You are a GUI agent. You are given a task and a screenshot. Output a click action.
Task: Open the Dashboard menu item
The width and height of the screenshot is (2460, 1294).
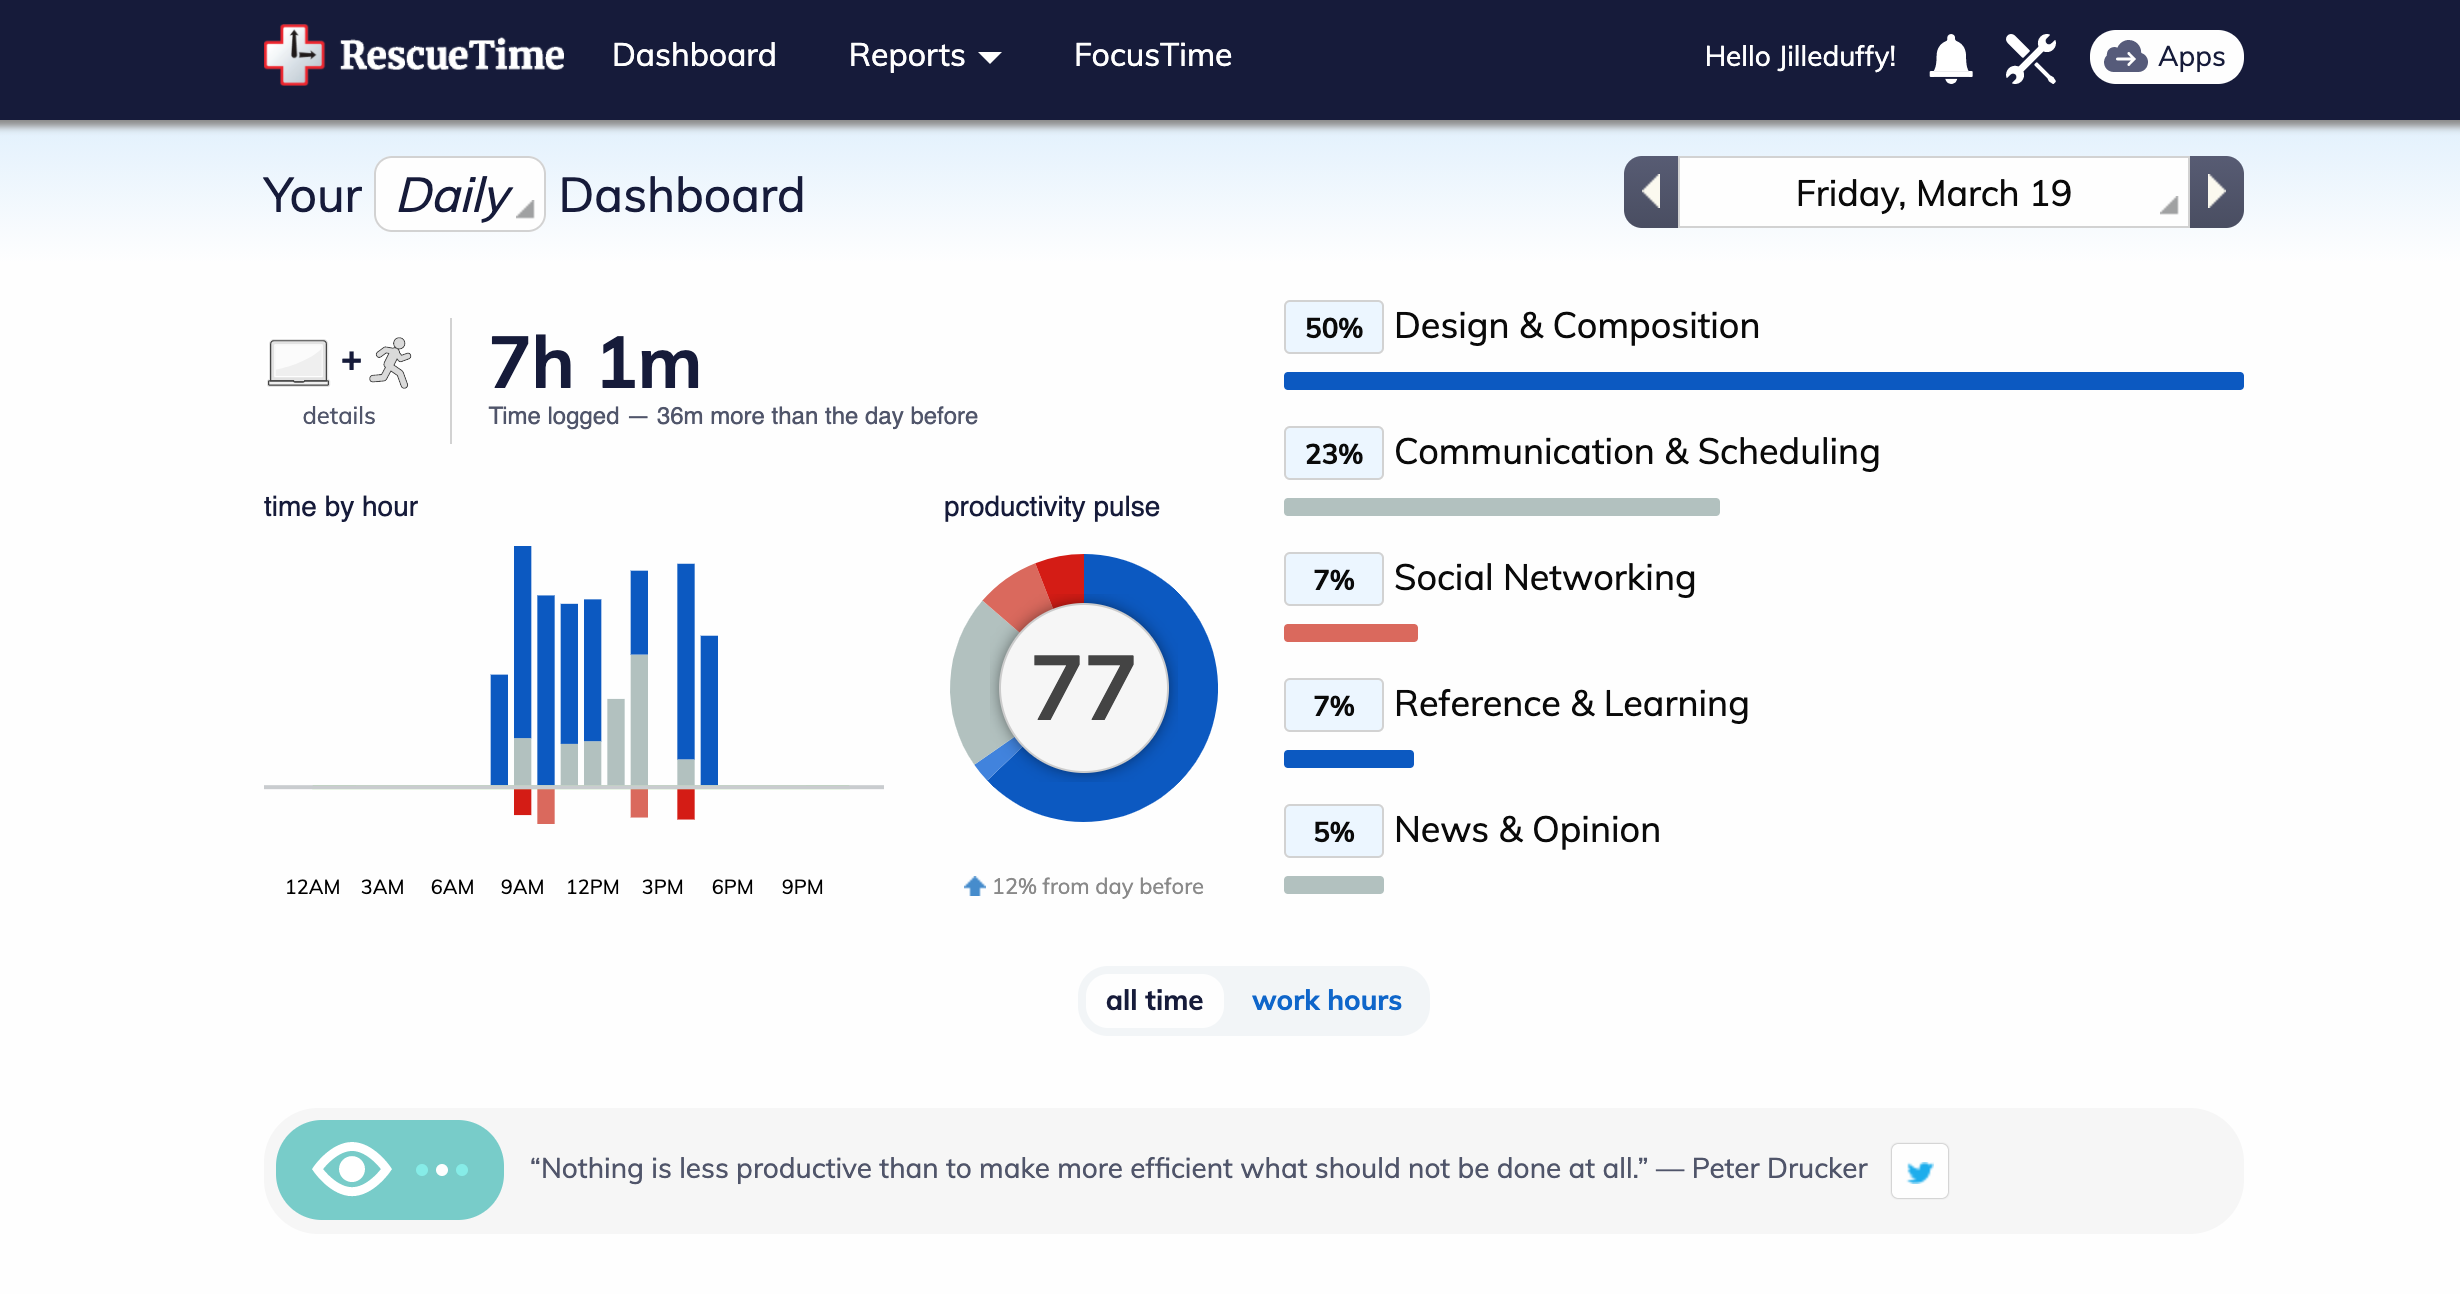pos(691,54)
